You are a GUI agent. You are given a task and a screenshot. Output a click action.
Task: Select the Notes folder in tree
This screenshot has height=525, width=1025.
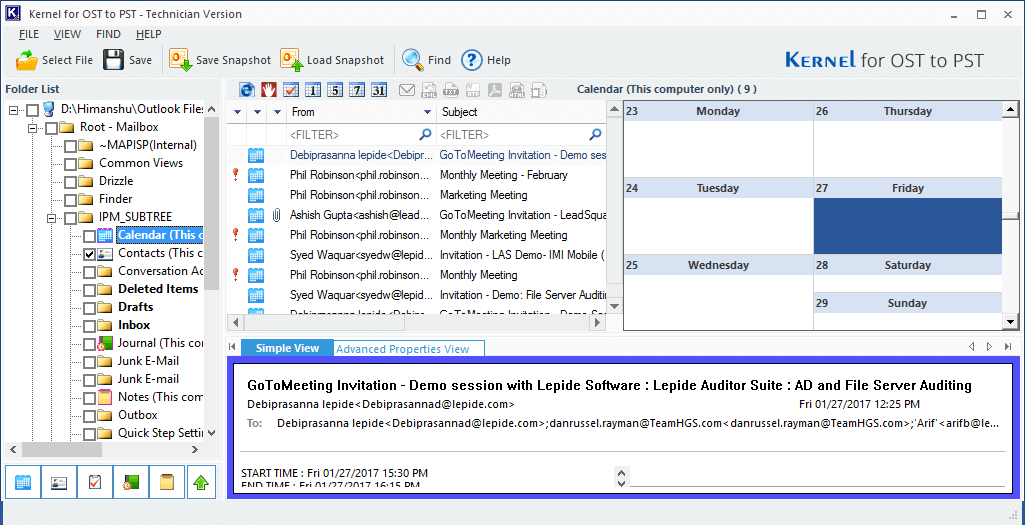coord(160,397)
